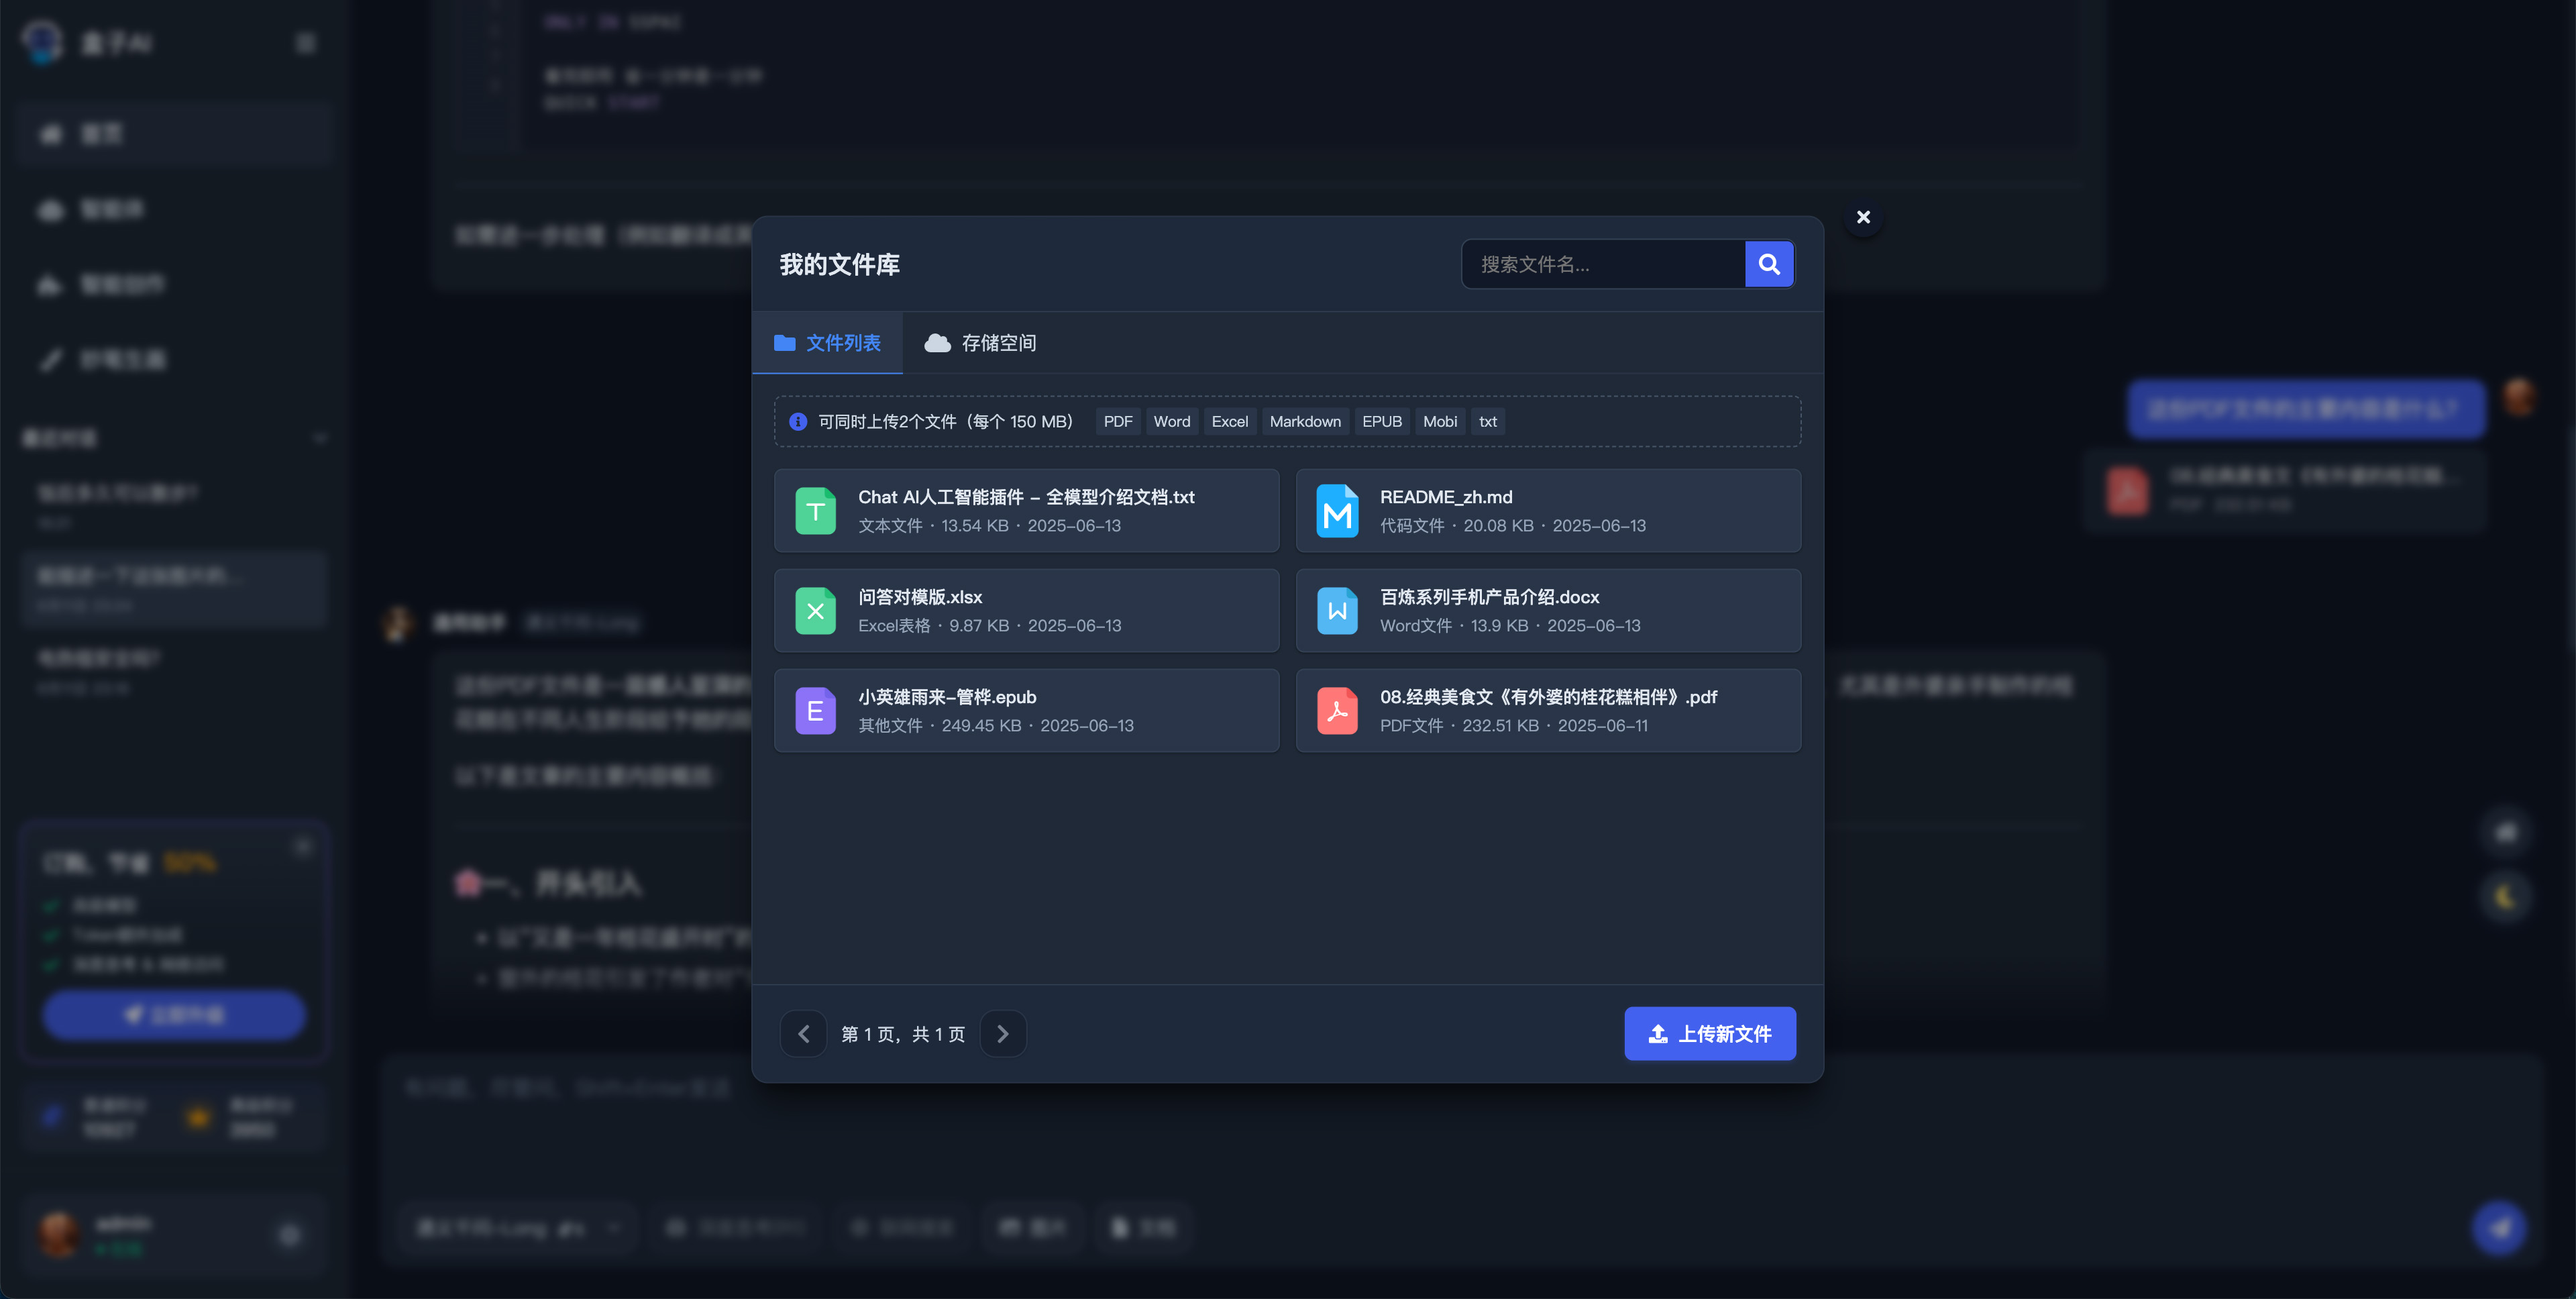Click the moon theme toggle in background

(2506, 896)
